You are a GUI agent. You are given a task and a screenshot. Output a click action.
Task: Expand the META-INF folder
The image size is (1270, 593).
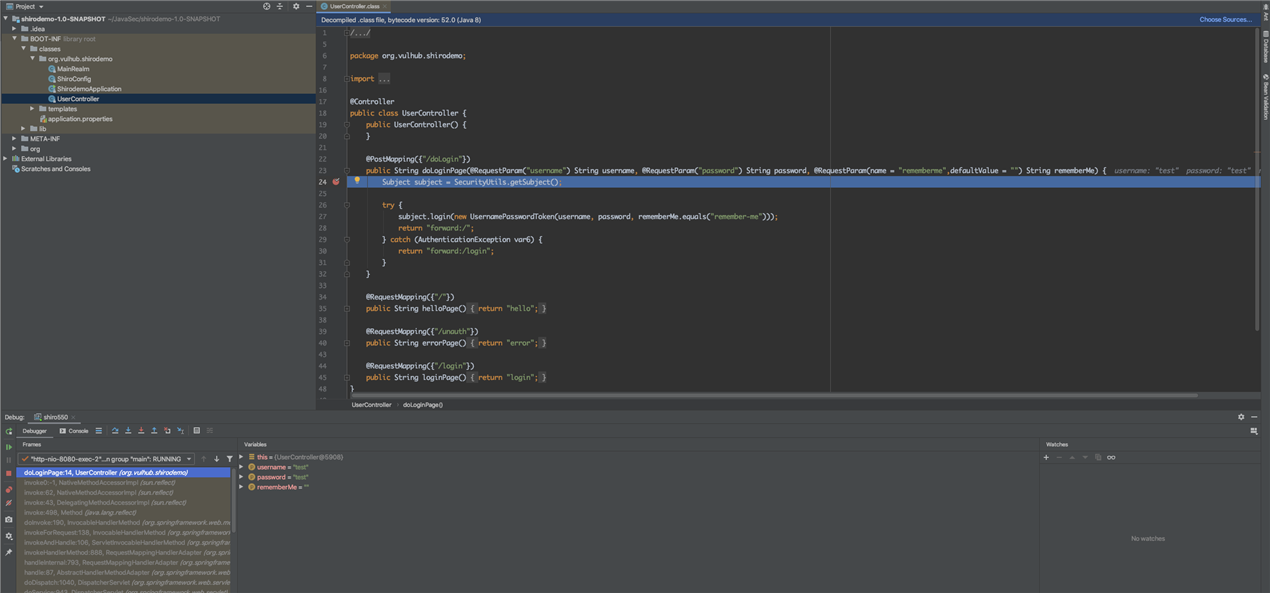(14, 139)
